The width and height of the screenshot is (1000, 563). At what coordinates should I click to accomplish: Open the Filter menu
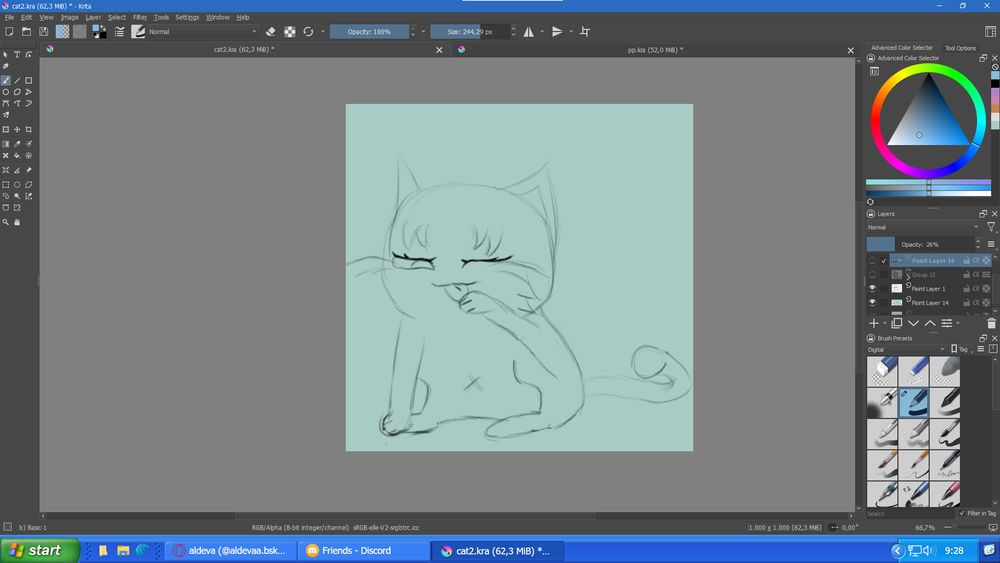point(140,17)
